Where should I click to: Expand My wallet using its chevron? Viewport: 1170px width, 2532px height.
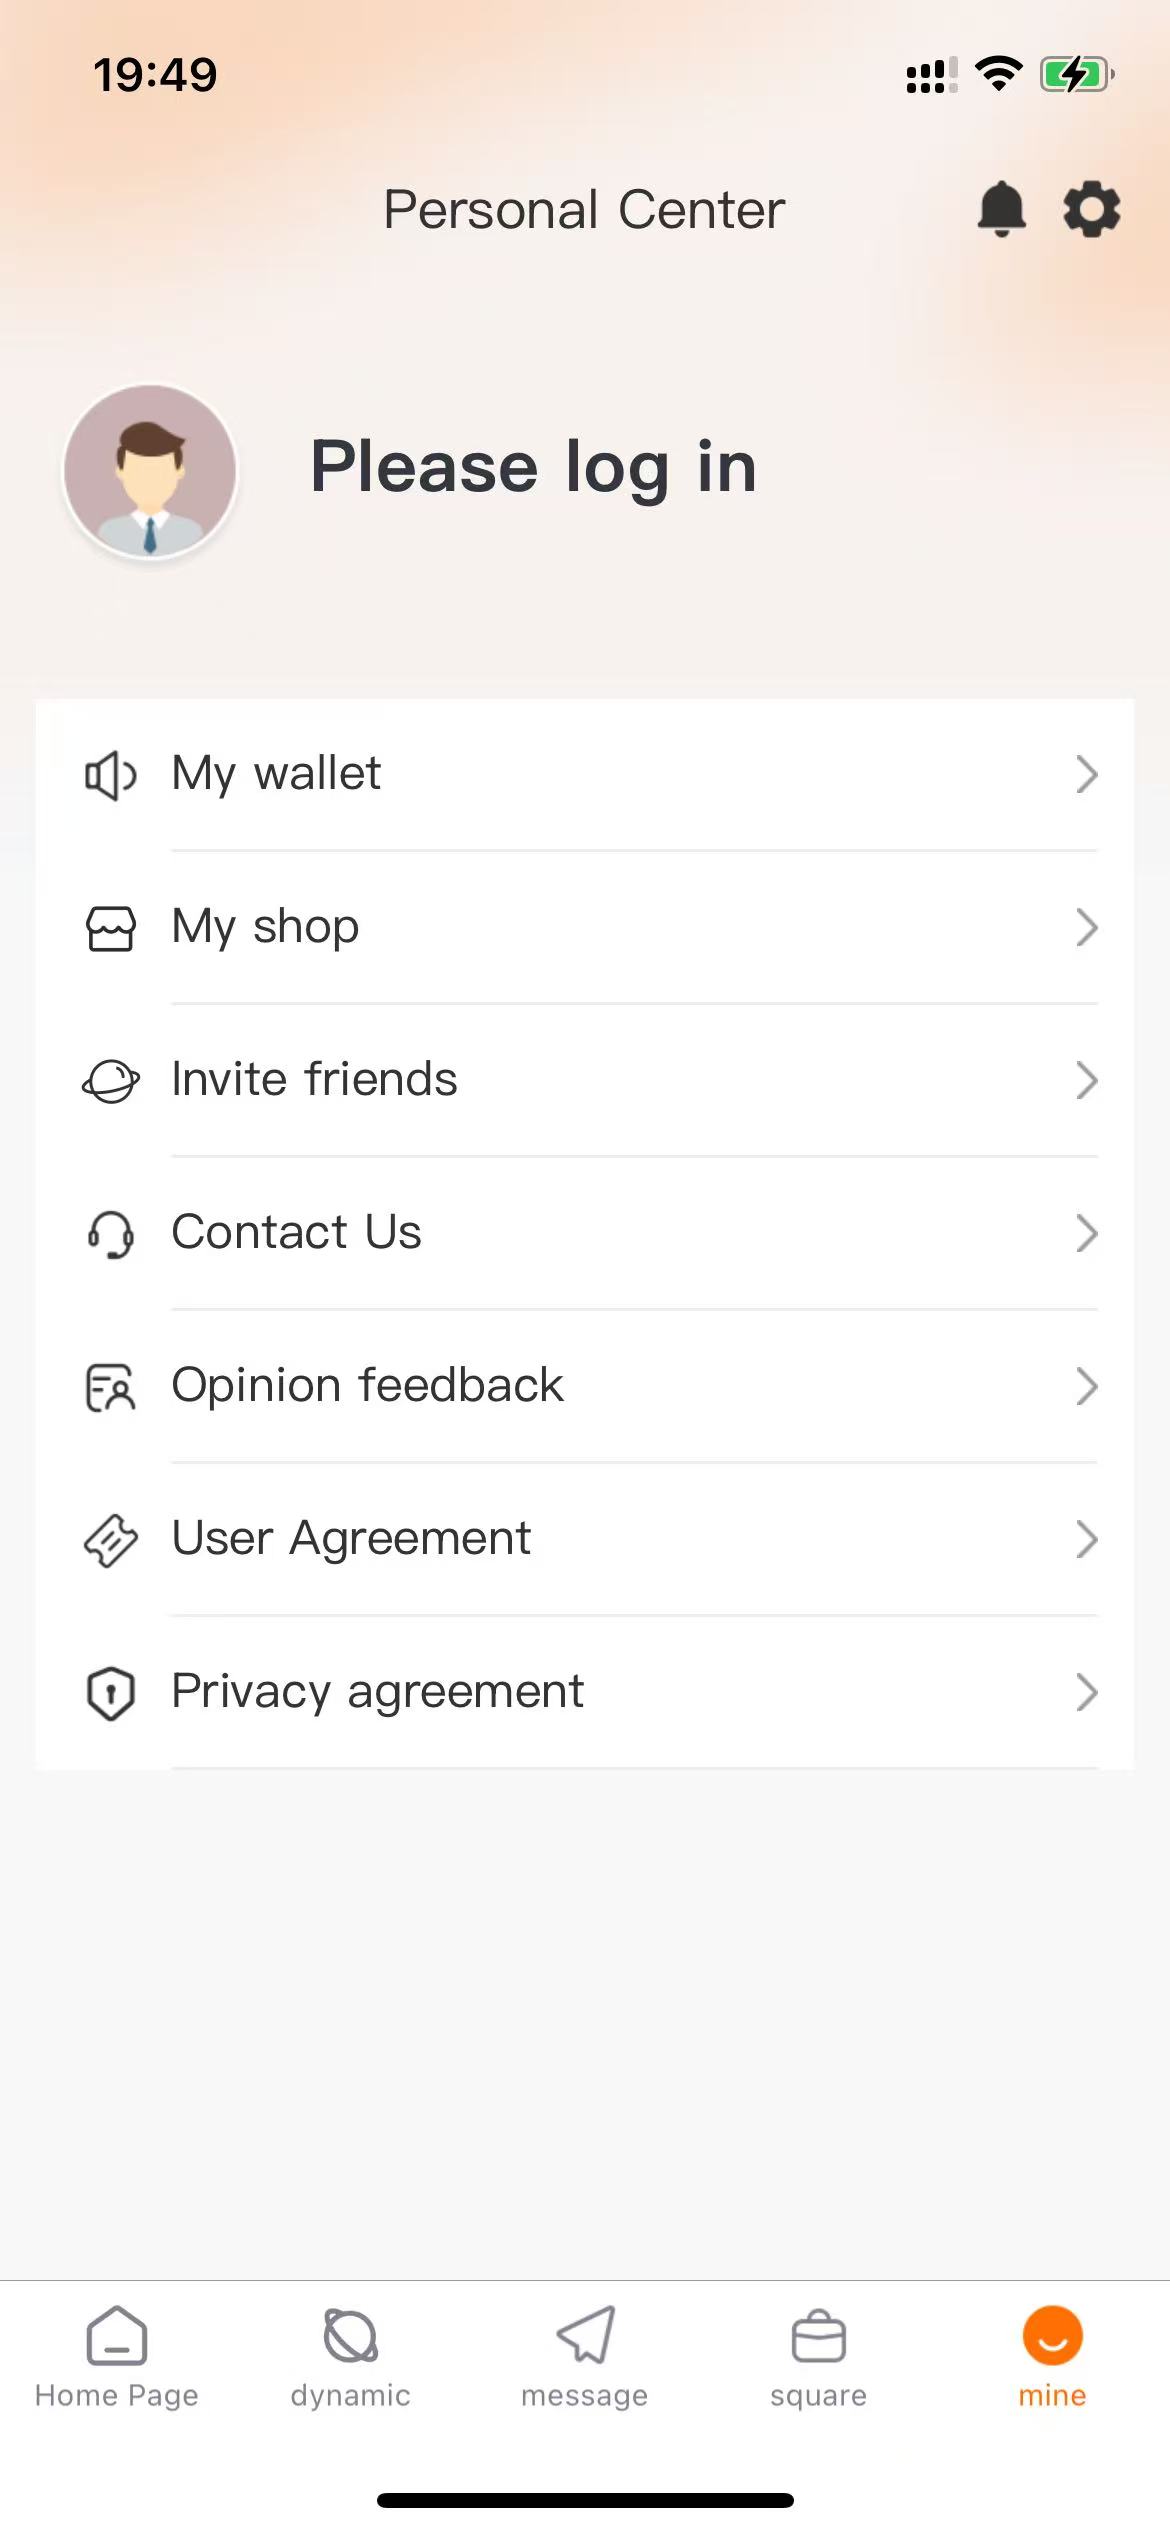pyautogui.click(x=1086, y=775)
